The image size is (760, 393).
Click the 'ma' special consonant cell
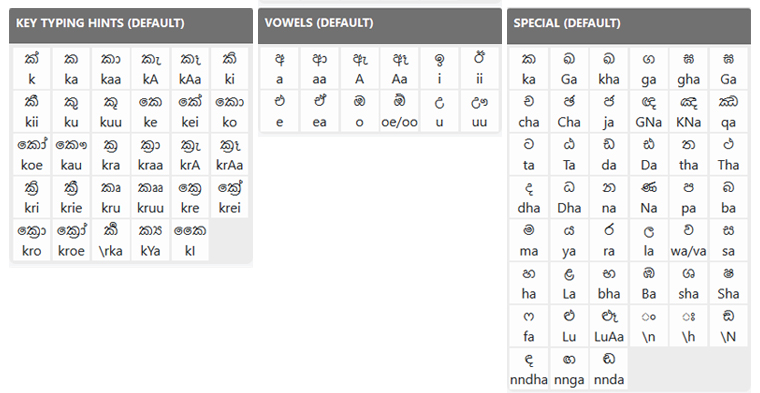(x=529, y=240)
